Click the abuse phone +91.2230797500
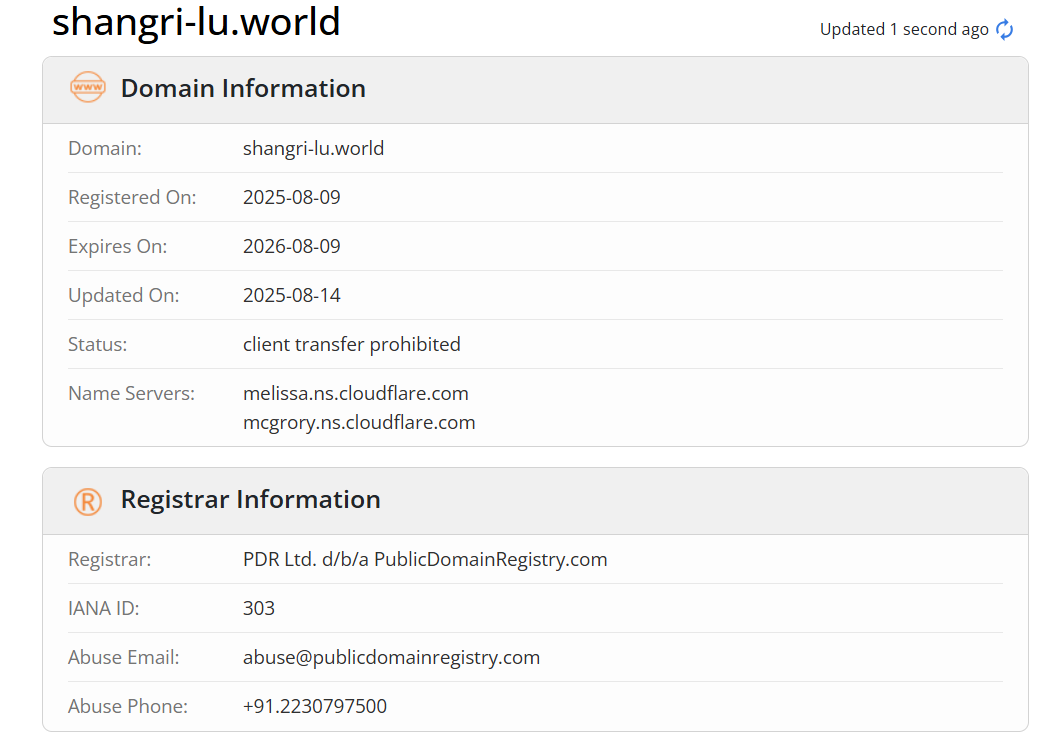The height and width of the screenshot is (740, 1051). 314,706
